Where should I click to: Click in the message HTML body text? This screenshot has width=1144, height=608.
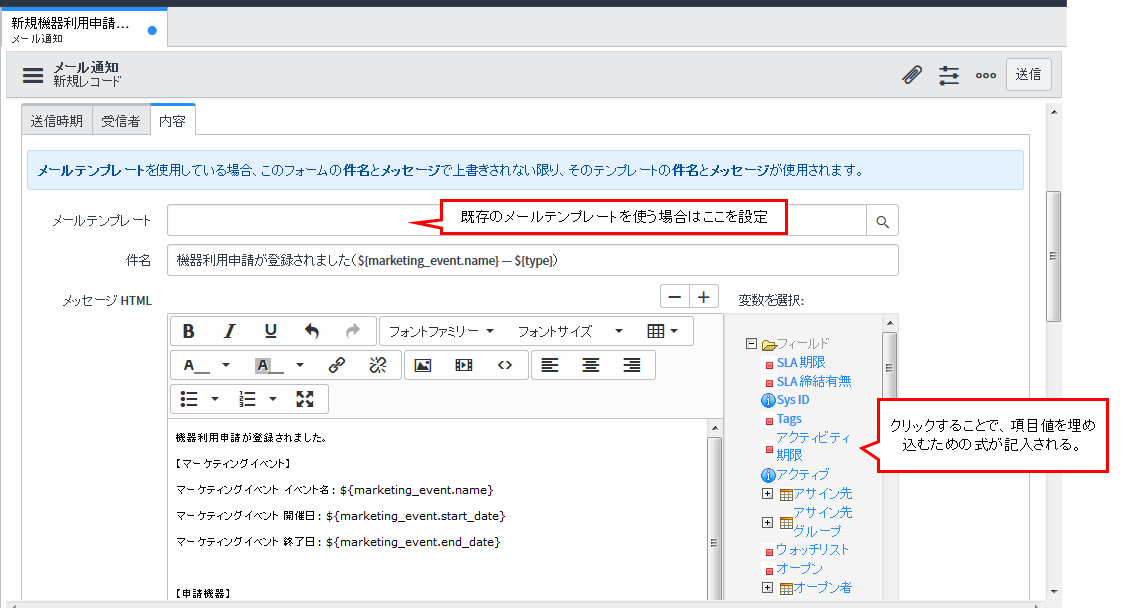click(438, 511)
